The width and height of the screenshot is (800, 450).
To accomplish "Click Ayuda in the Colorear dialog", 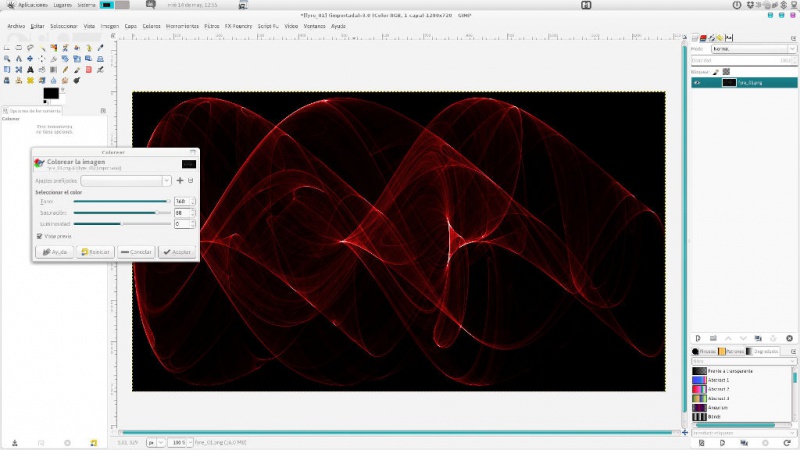I will click(x=55, y=252).
